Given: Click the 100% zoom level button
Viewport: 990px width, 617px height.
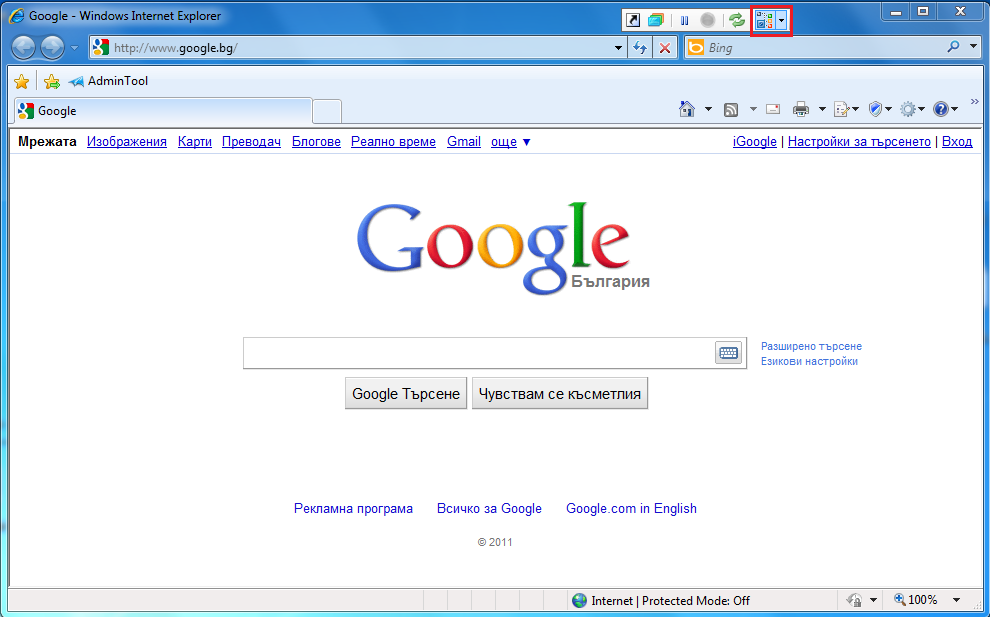Looking at the screenshot, I should pyautogui.click(x=915, y=600).
